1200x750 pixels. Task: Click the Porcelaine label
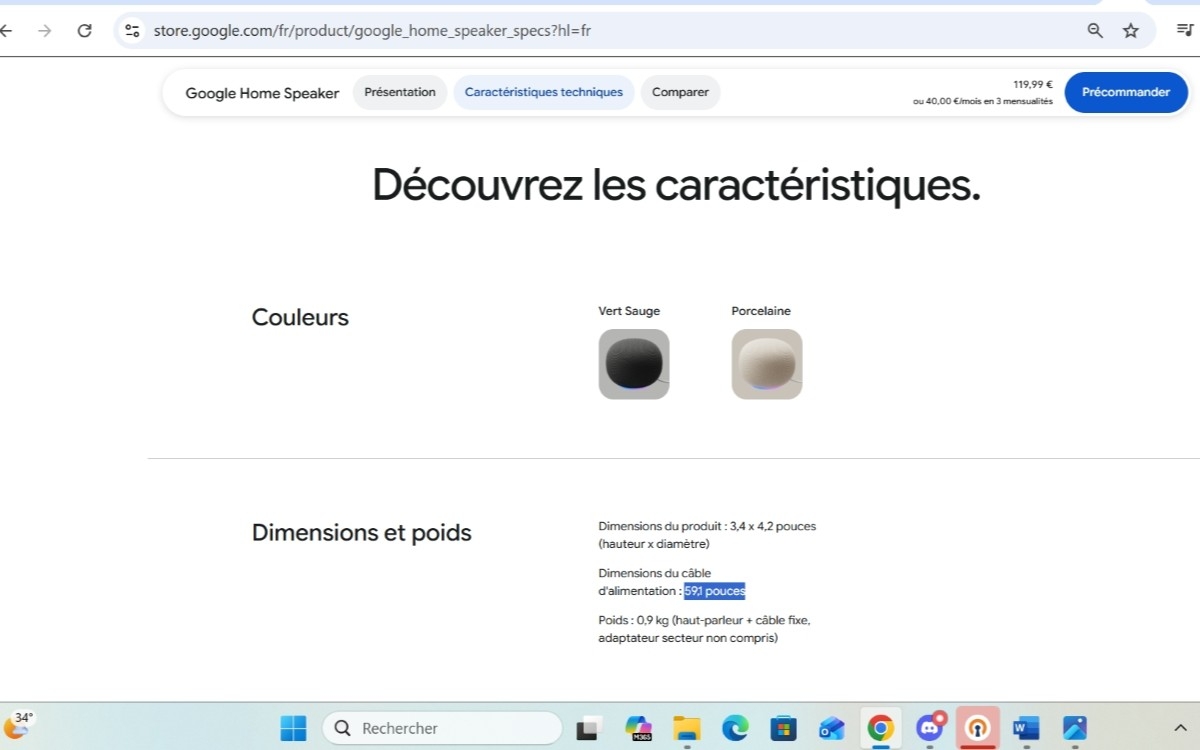[761, 311]
